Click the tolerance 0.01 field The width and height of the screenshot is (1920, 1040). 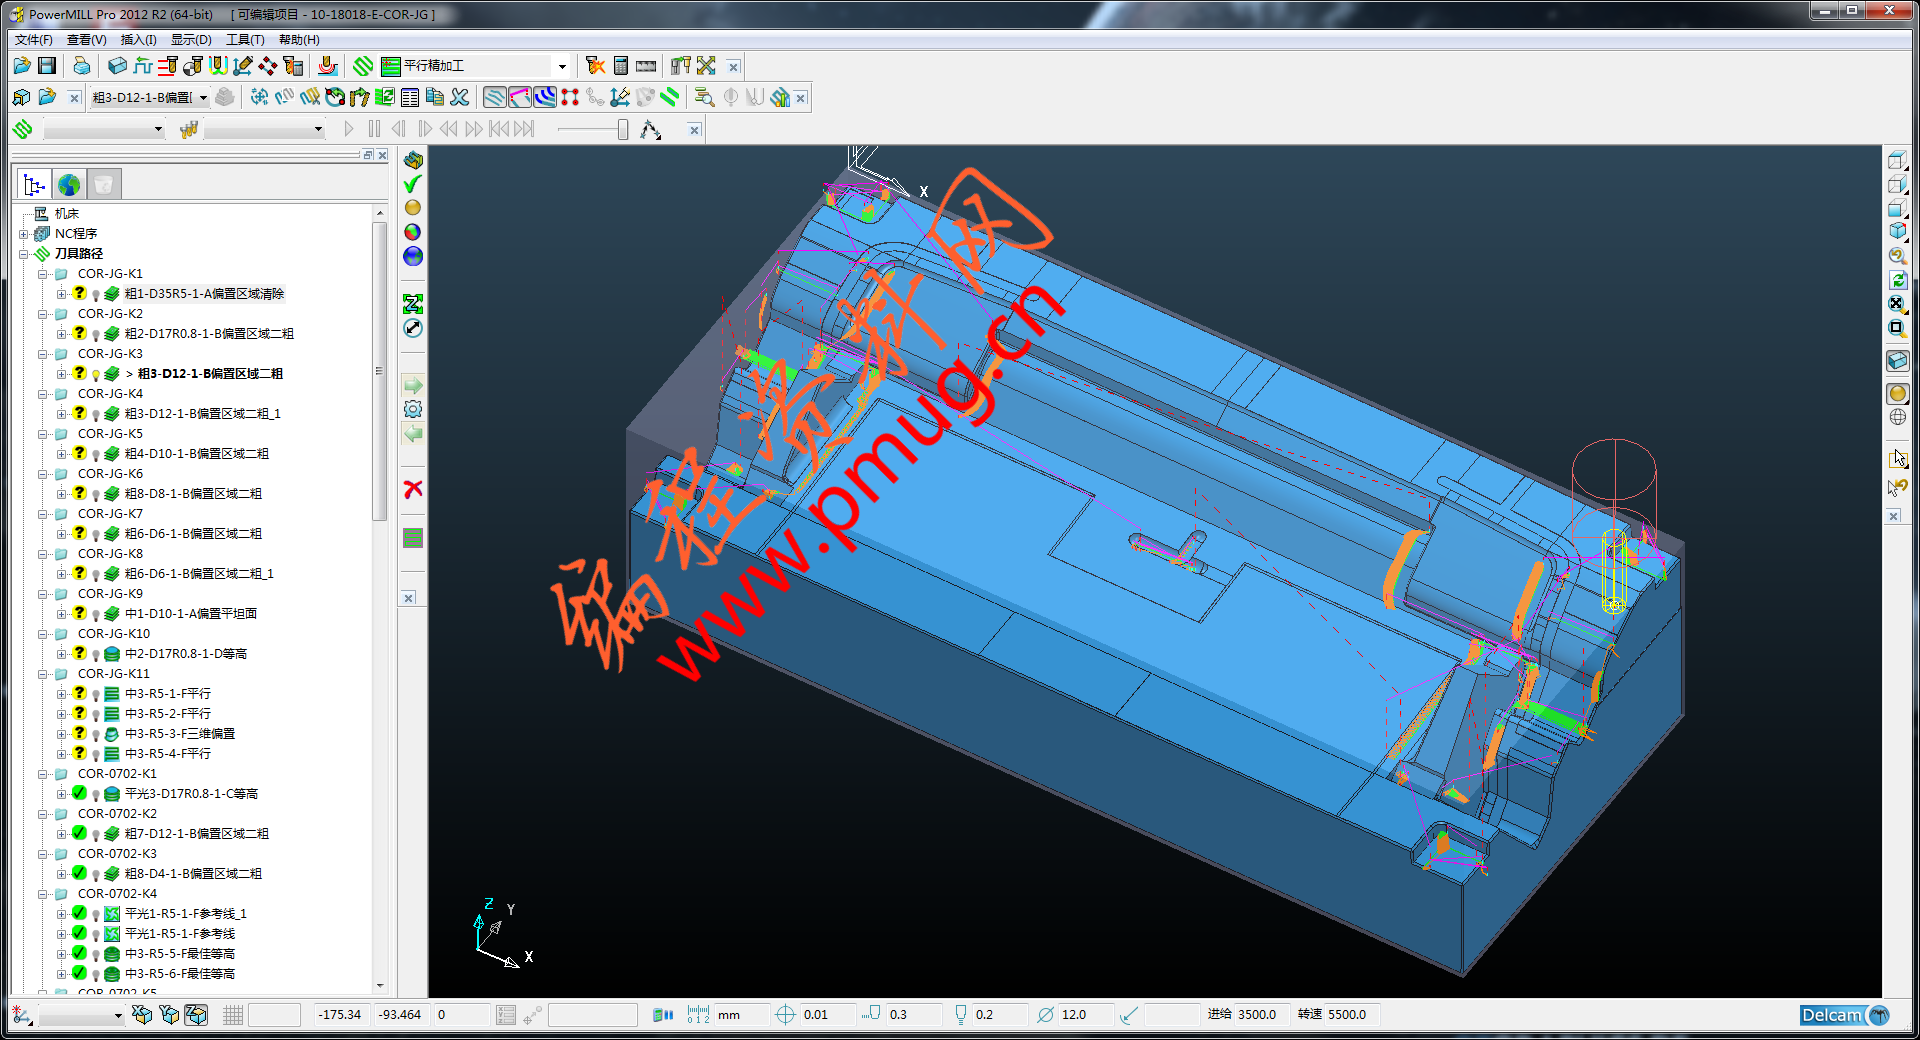pos(828,1015)
